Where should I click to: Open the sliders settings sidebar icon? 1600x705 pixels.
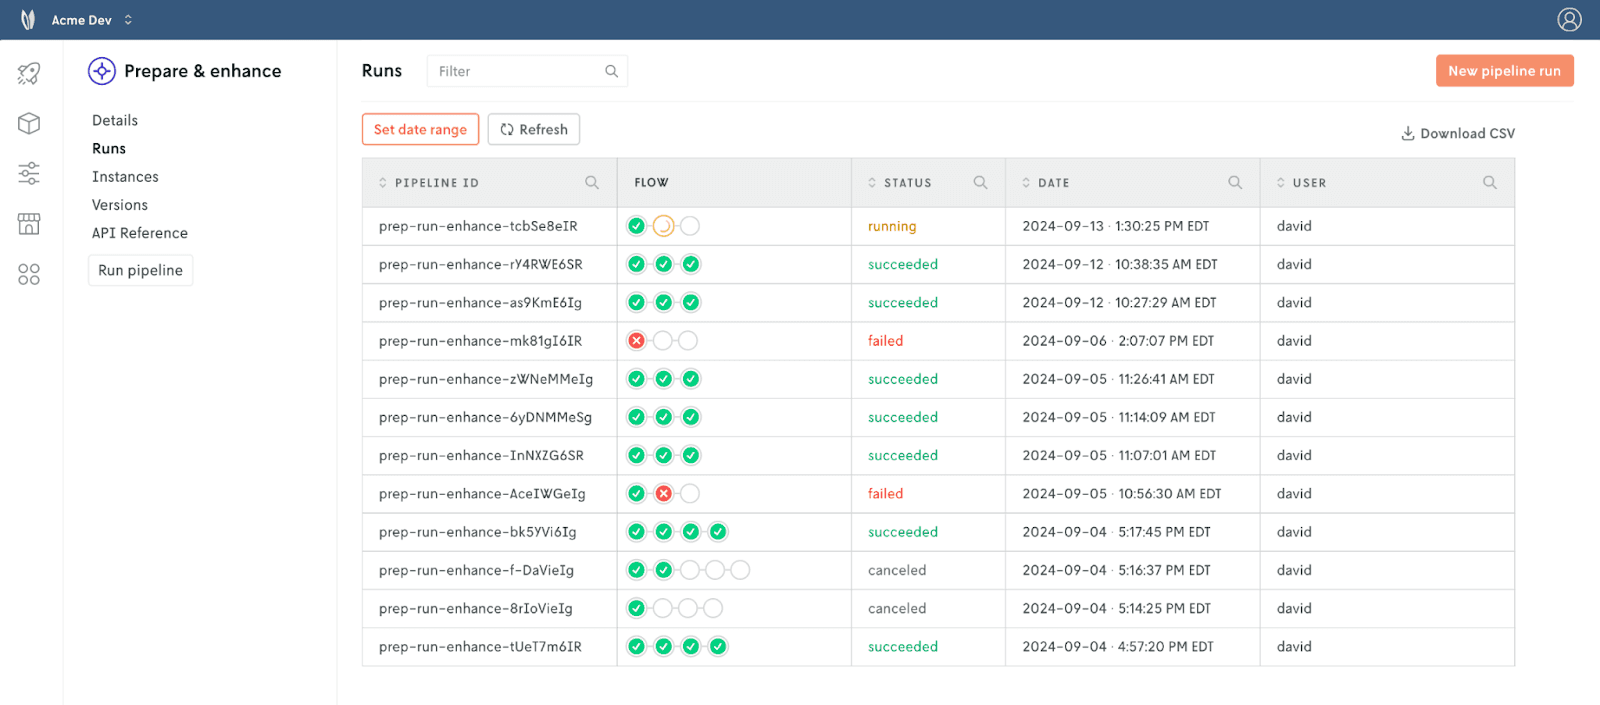[x=29, y=173]
